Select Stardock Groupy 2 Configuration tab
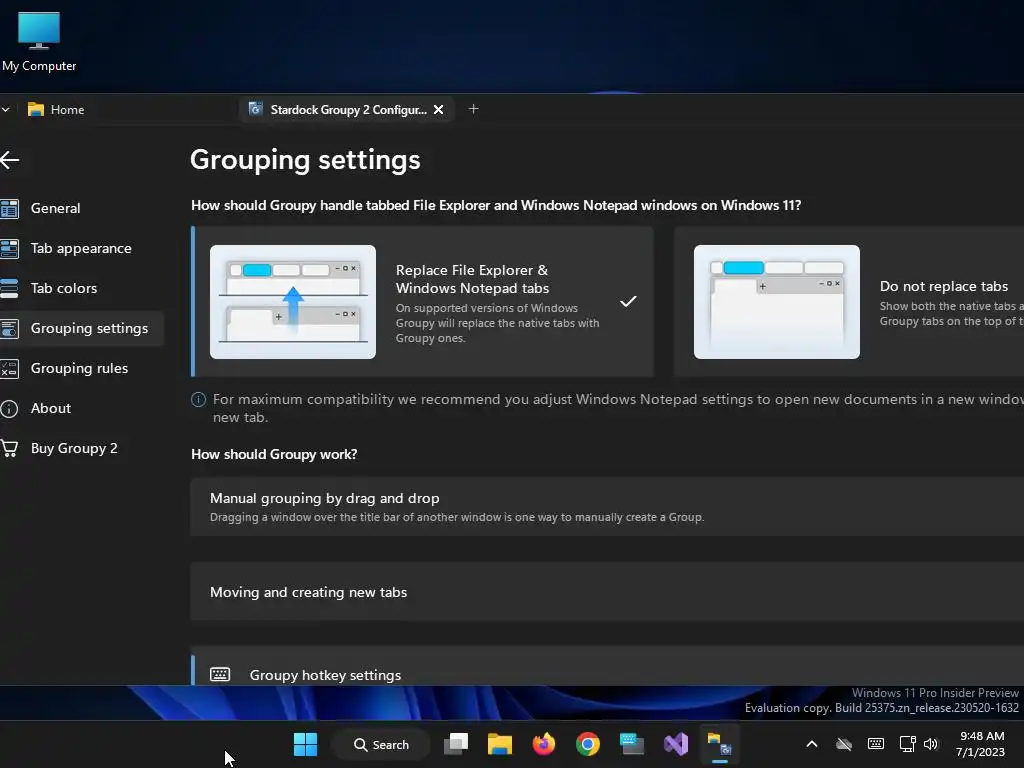 click(347, 110)
